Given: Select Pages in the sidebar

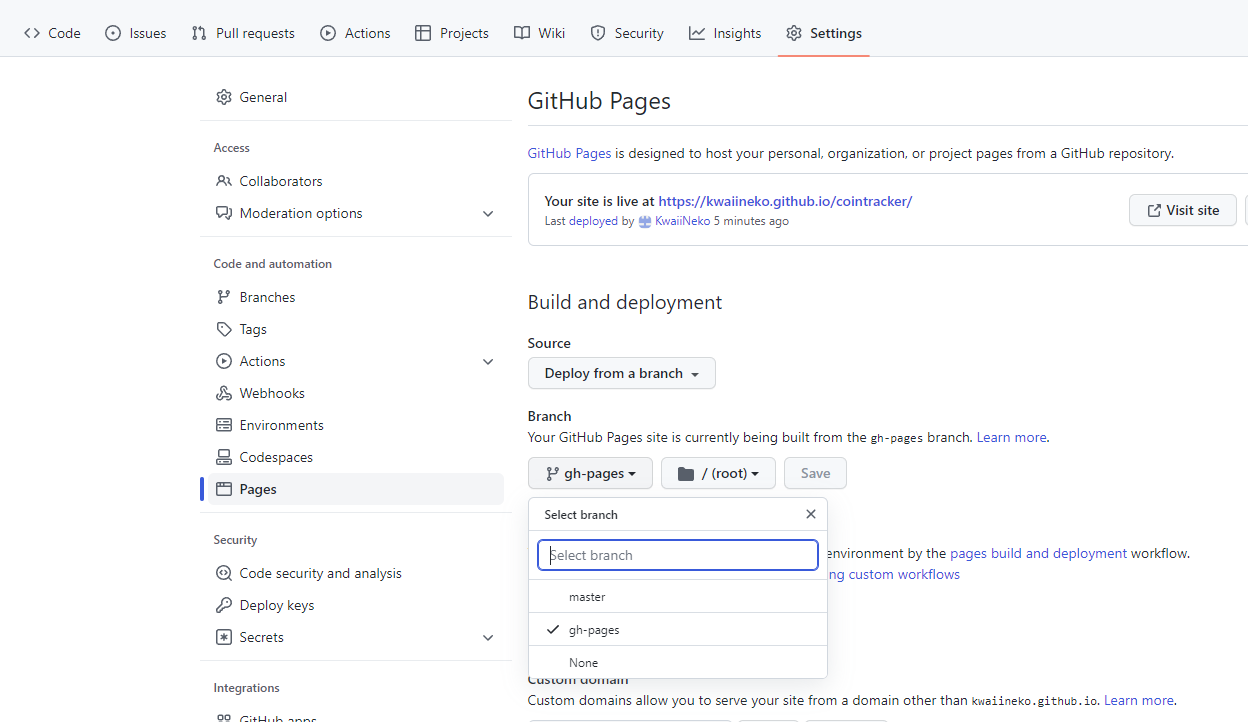Looking at the screenshot, I should coord(356,489).
